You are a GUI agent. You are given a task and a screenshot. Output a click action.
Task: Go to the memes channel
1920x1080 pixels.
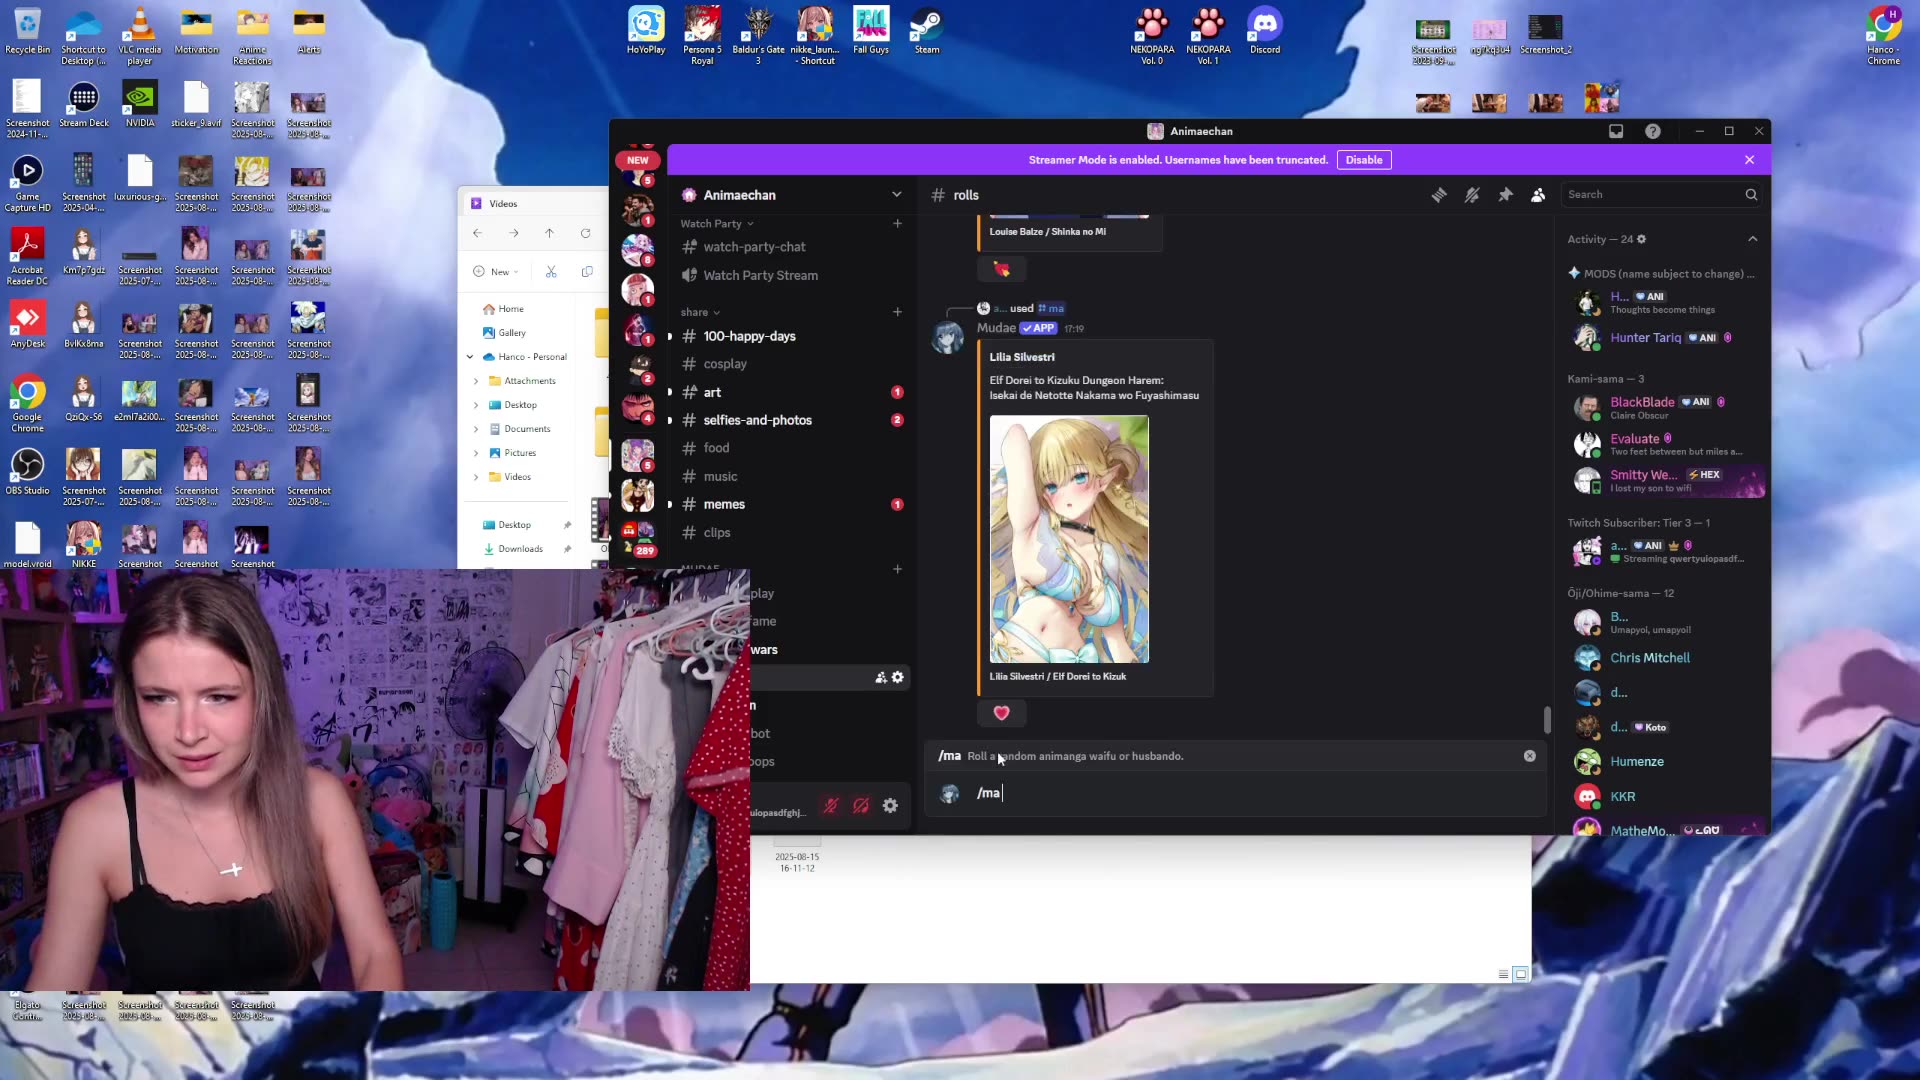[x=724, y=504]
